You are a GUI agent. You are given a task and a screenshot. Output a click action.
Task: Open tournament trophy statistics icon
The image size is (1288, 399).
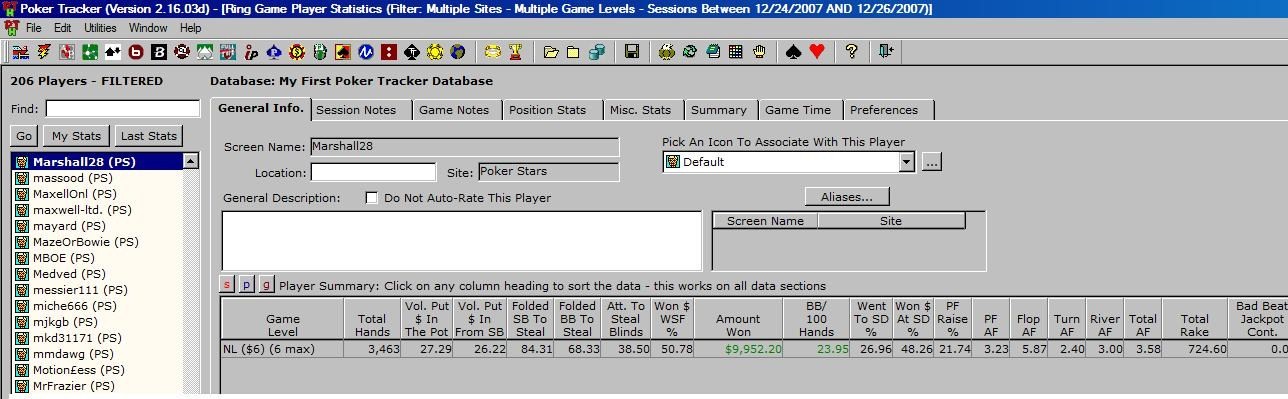(x=516, y=52)
